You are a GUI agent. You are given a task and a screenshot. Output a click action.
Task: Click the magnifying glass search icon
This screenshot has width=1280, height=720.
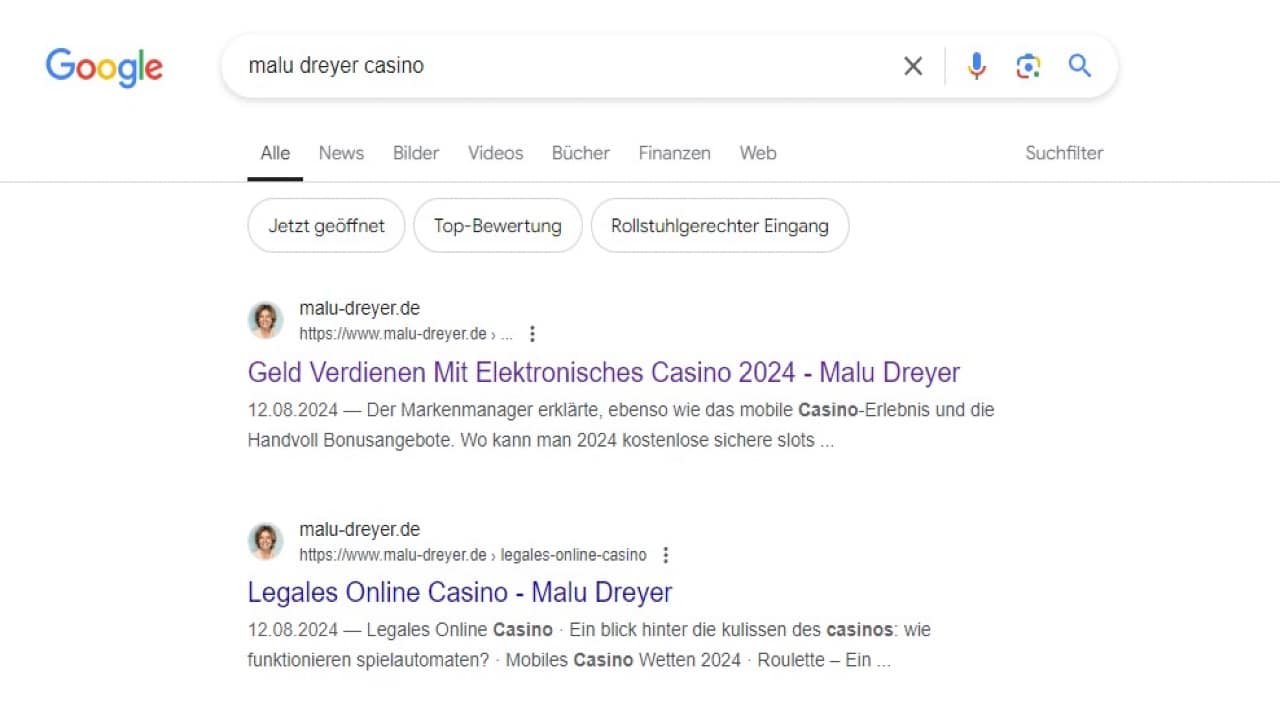point(1079,66)
